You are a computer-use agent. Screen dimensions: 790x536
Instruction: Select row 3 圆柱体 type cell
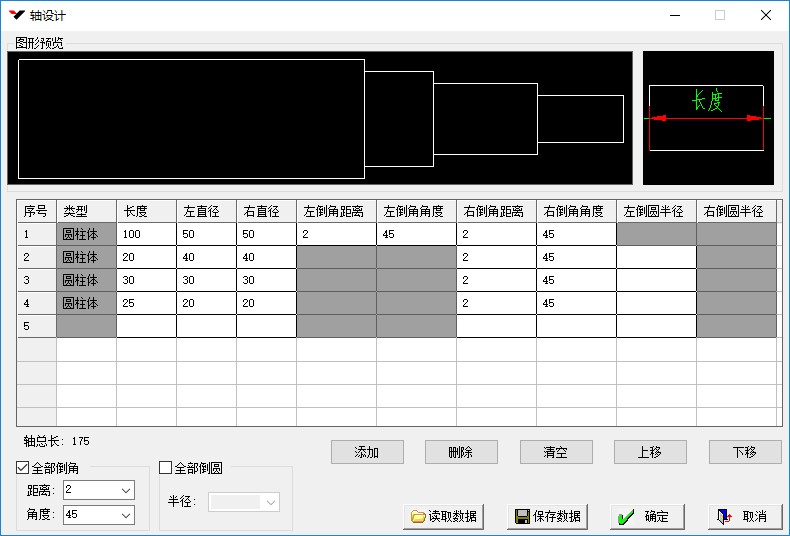[x=87, y=280]
